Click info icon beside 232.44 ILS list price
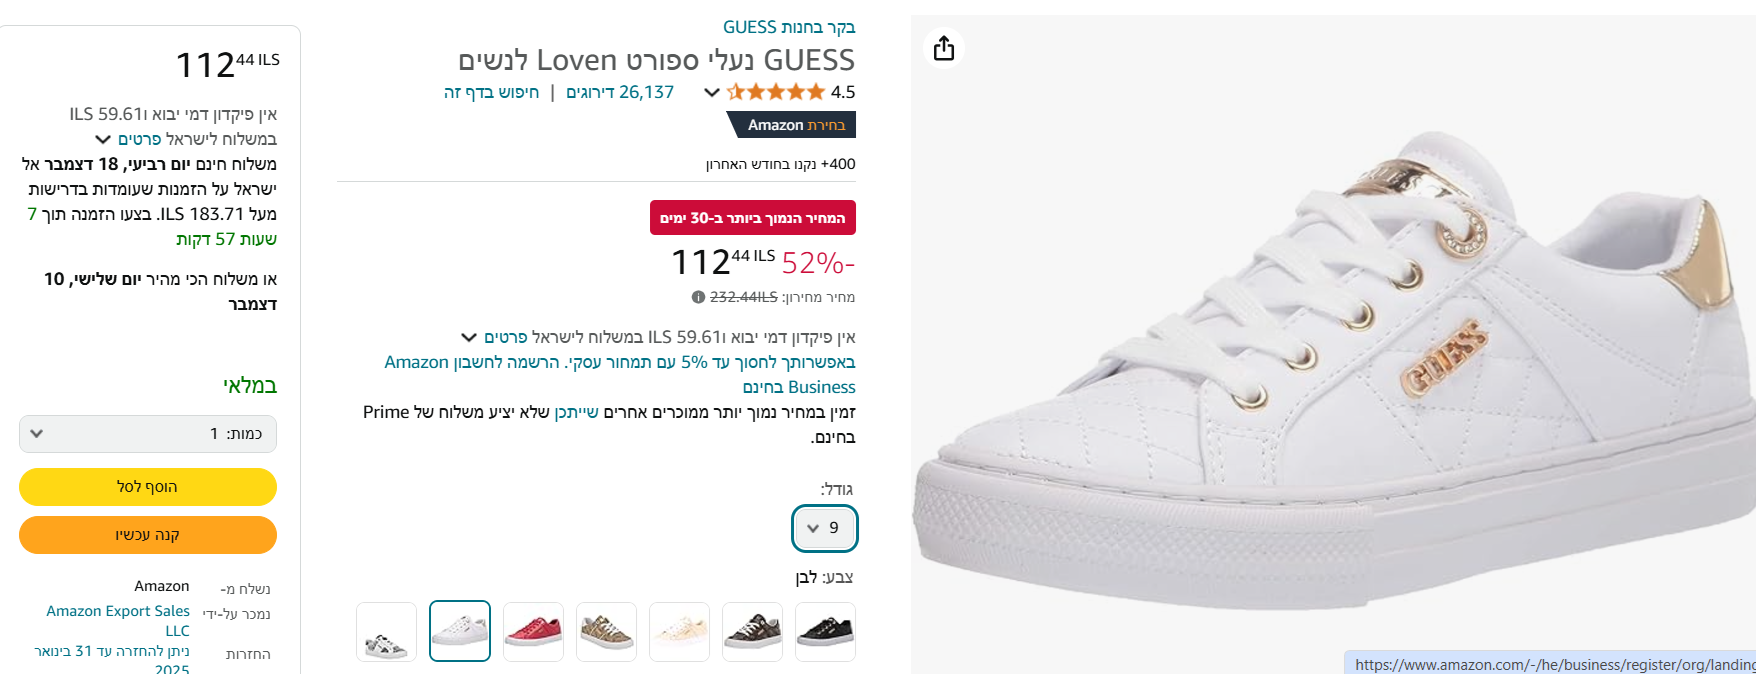 pyautogui.click(x=698, y=297)
